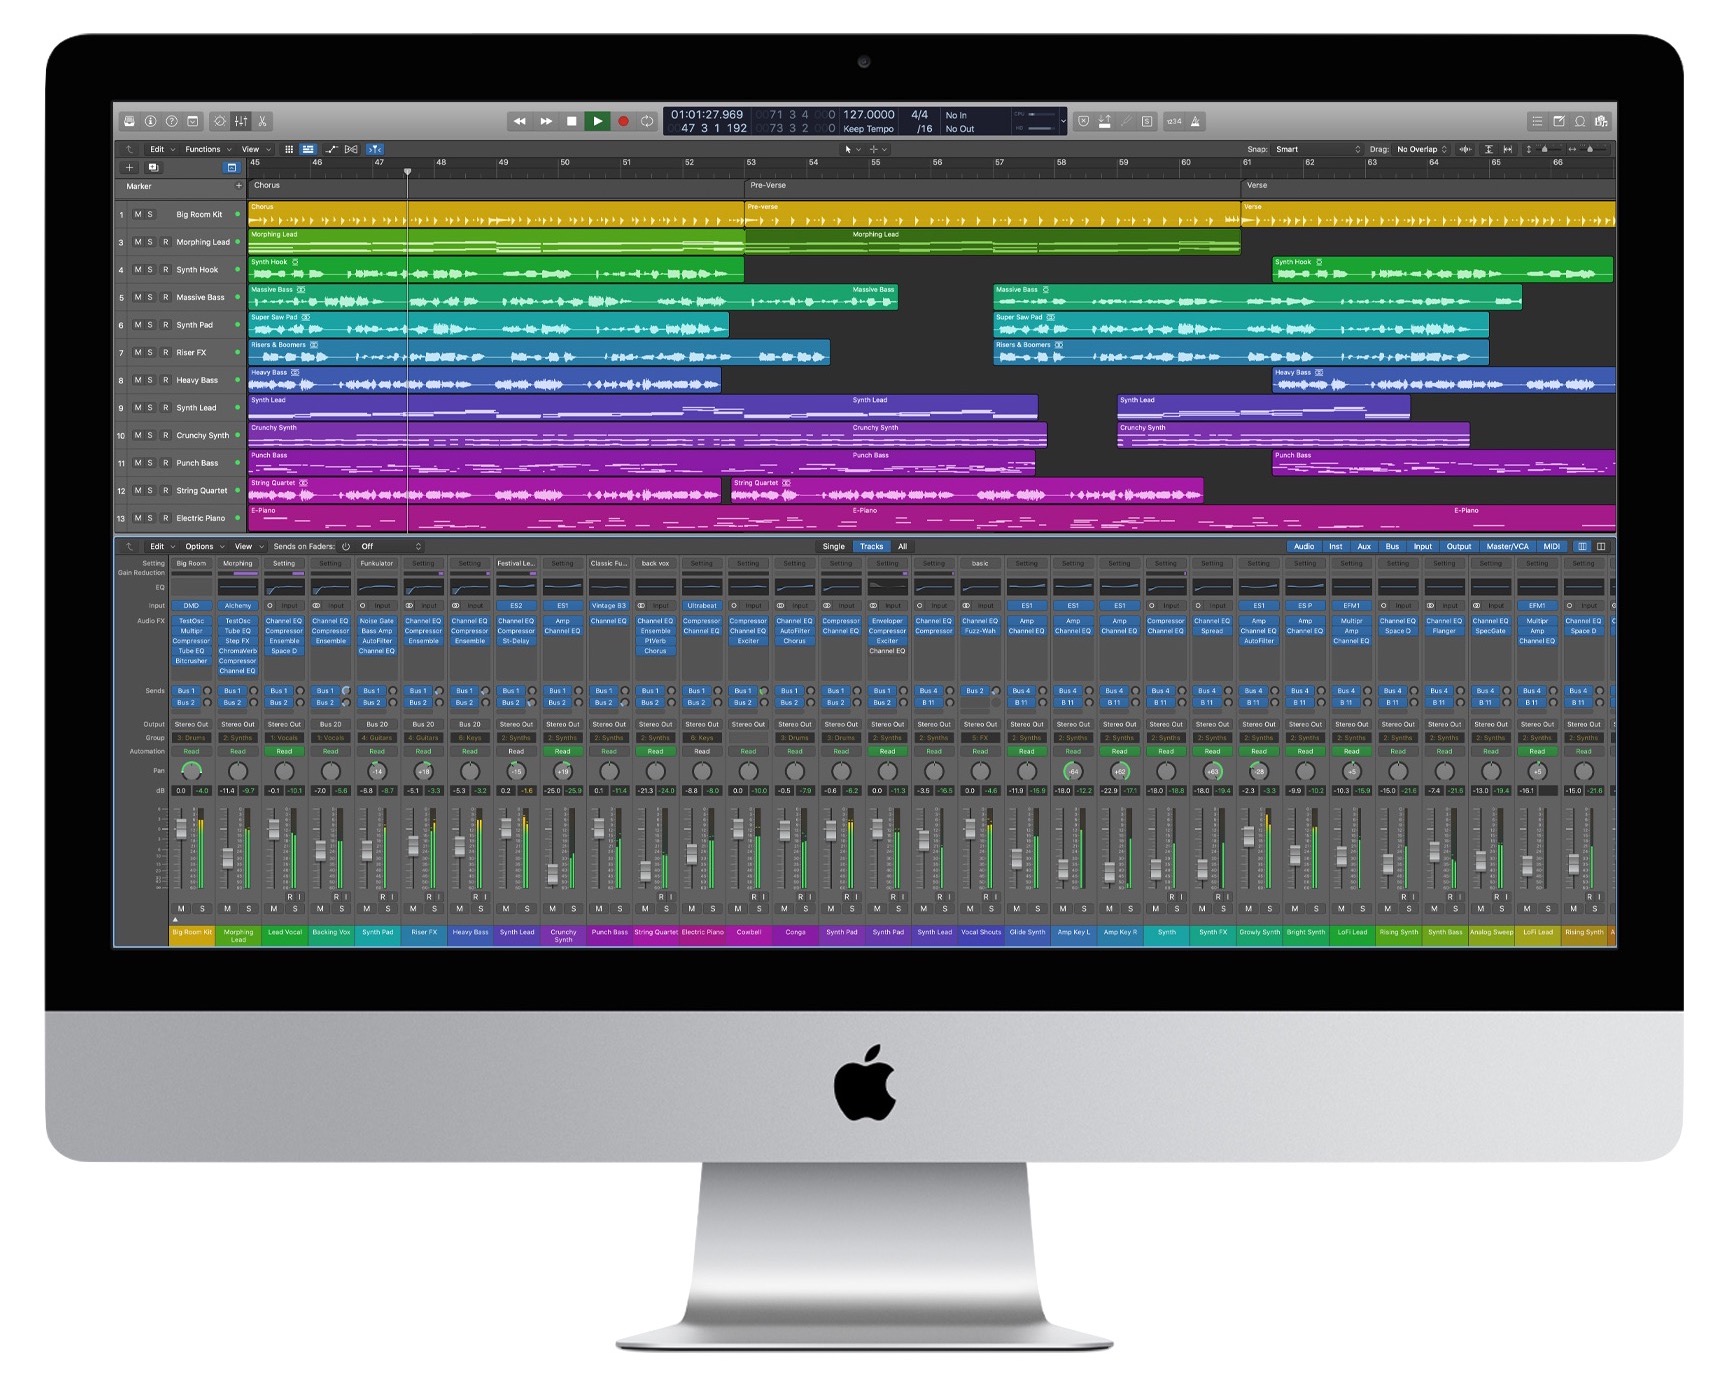Image resolution: width=1724 pixels, height=1389 pixels.
Task: Open the Library using the toolbar icon
Action: (129, 121)
